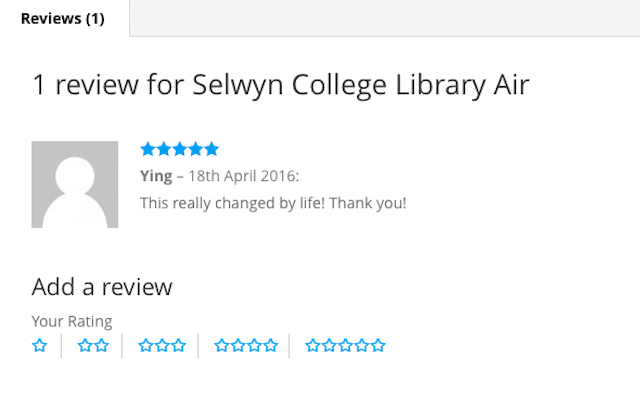Click the empty tab bar beside Reviews

click(384, 18)
